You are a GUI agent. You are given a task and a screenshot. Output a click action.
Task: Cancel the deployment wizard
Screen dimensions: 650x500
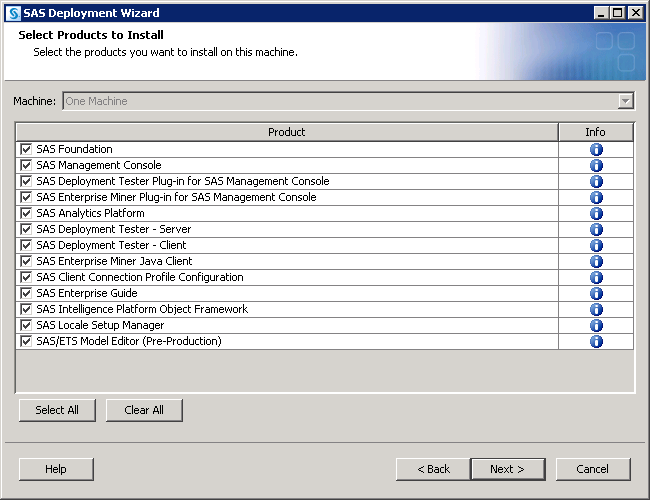[x=593, y=469]
